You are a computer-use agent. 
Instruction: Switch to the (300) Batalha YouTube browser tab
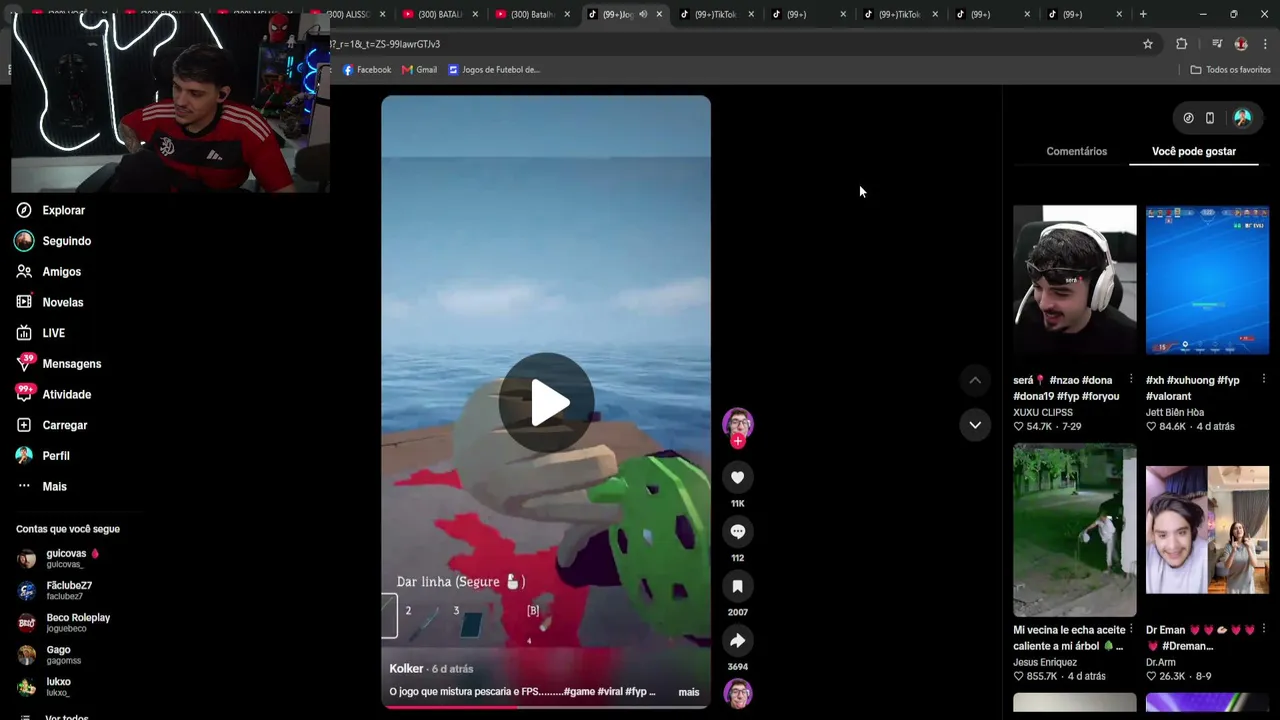pyautogui.click(x=532, y=14)
